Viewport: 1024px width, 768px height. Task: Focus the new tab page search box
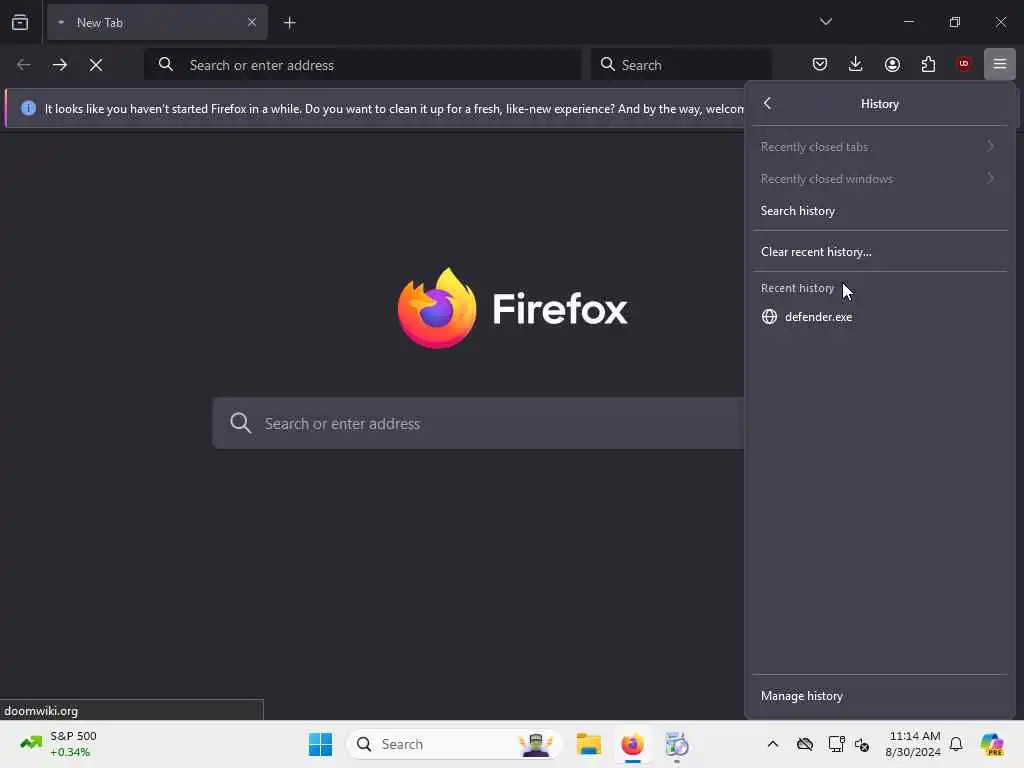(478, 423)
